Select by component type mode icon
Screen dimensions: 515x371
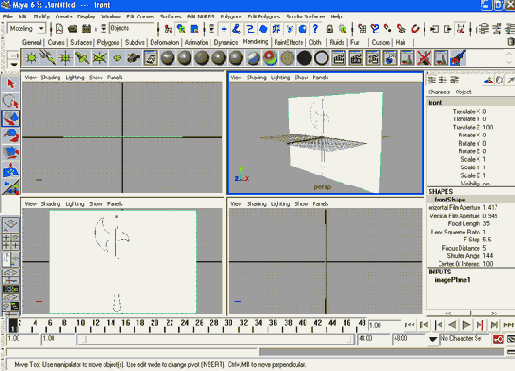194,29
